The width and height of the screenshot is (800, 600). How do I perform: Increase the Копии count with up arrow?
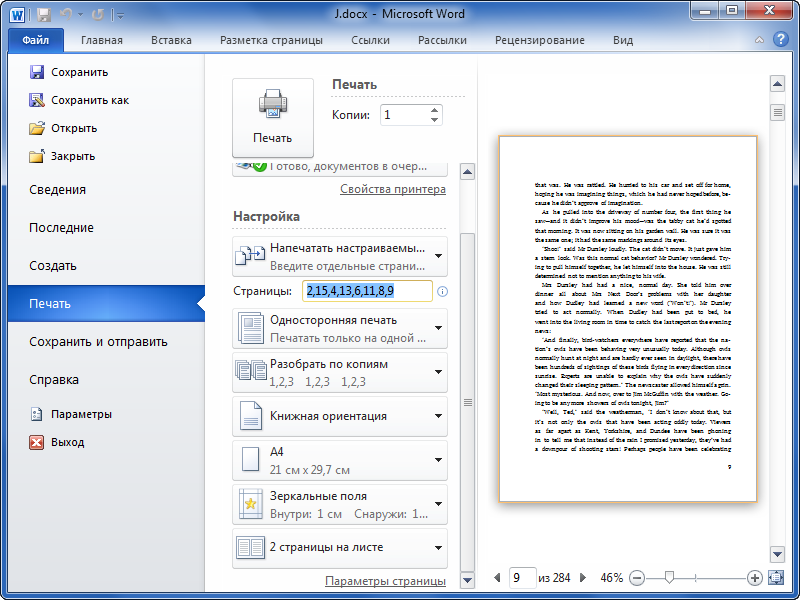point(435,110)
